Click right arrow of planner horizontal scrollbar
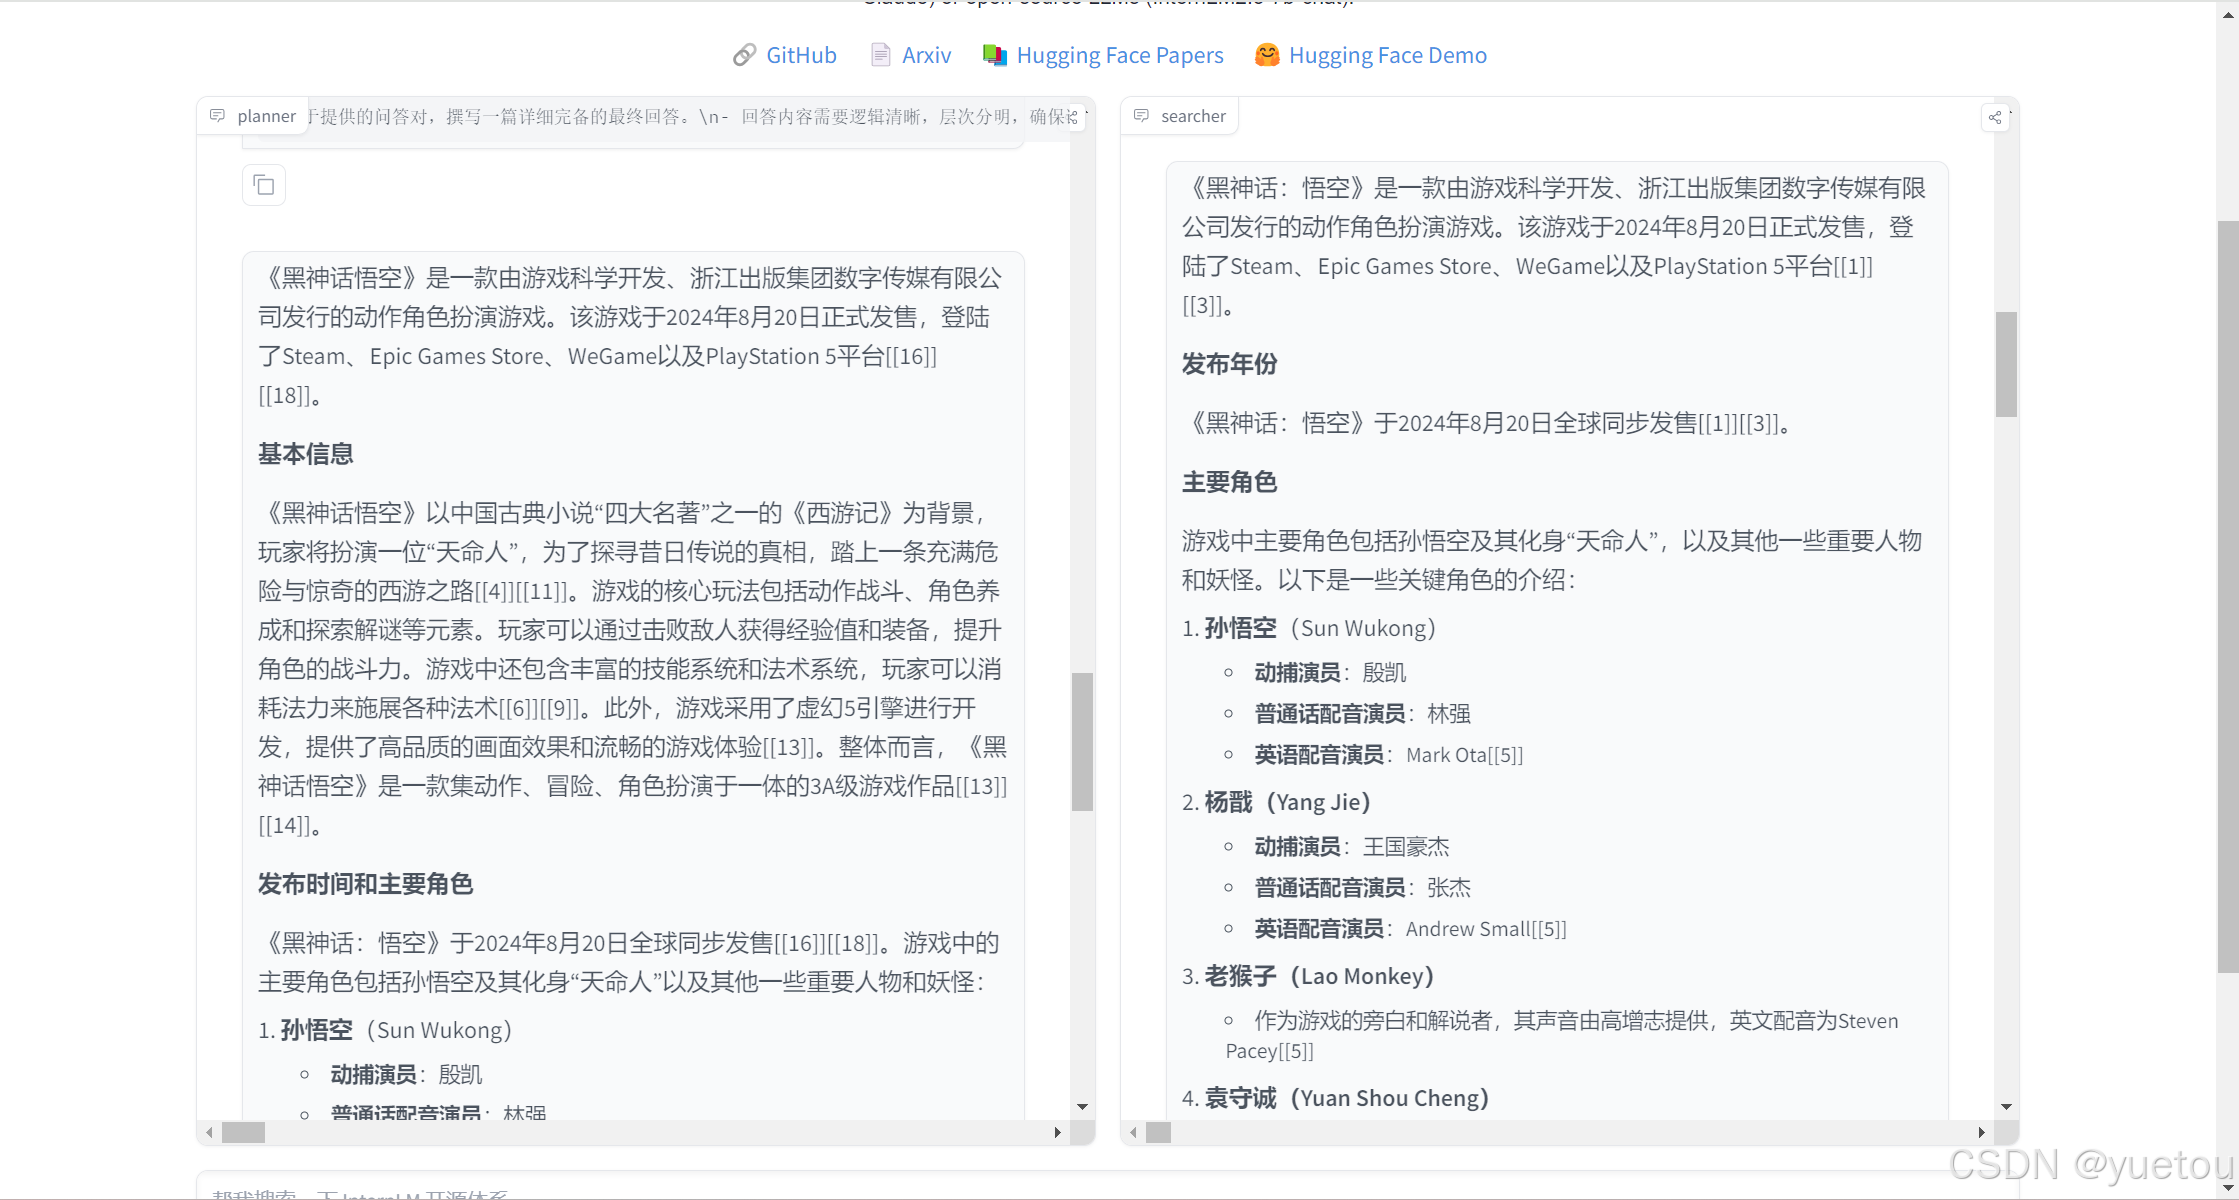2239x1200 pixels. [1057, 1132]
